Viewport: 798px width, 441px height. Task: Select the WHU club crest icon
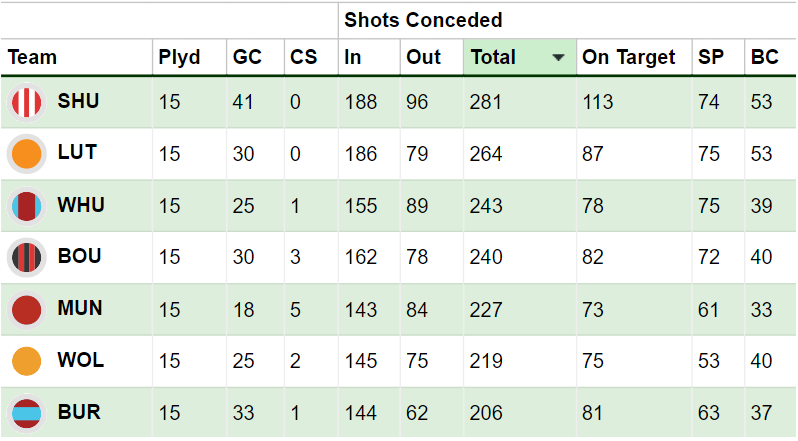pos(26,206)
